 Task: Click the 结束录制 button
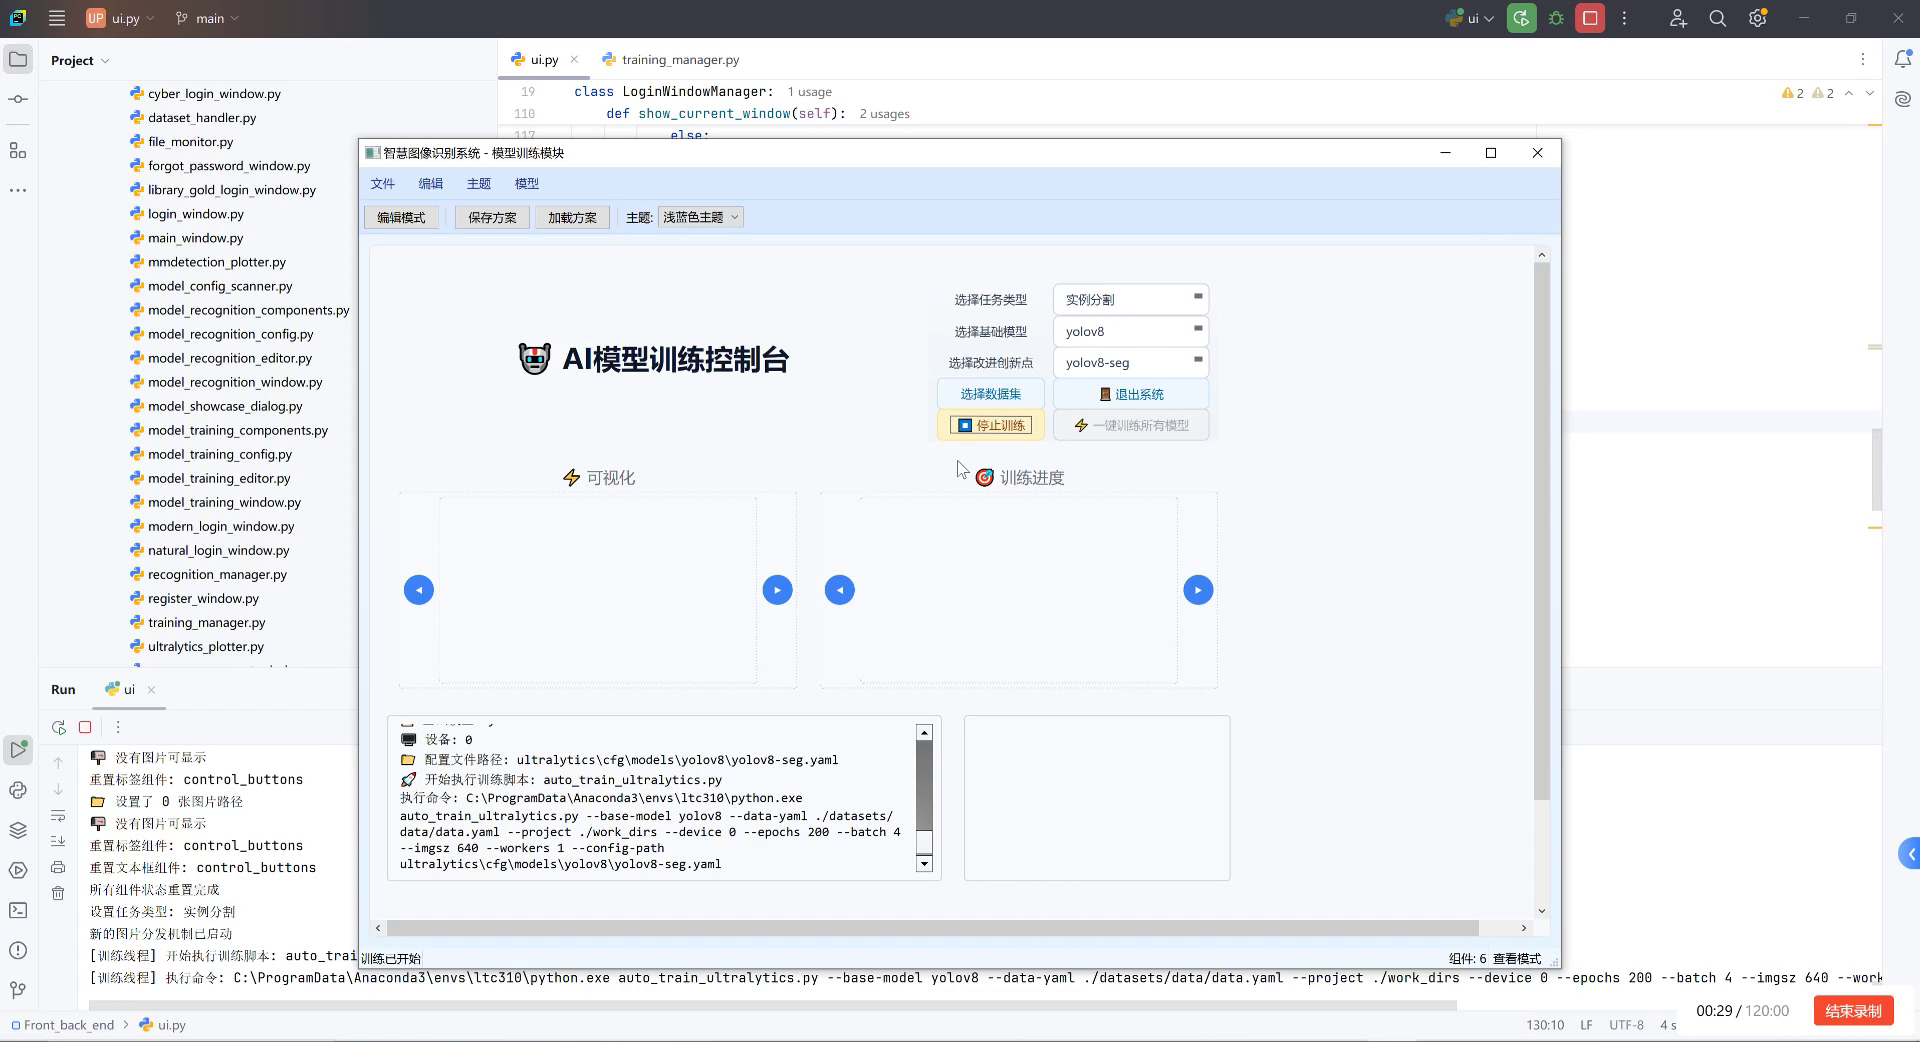click(x=1853, y=1011)
